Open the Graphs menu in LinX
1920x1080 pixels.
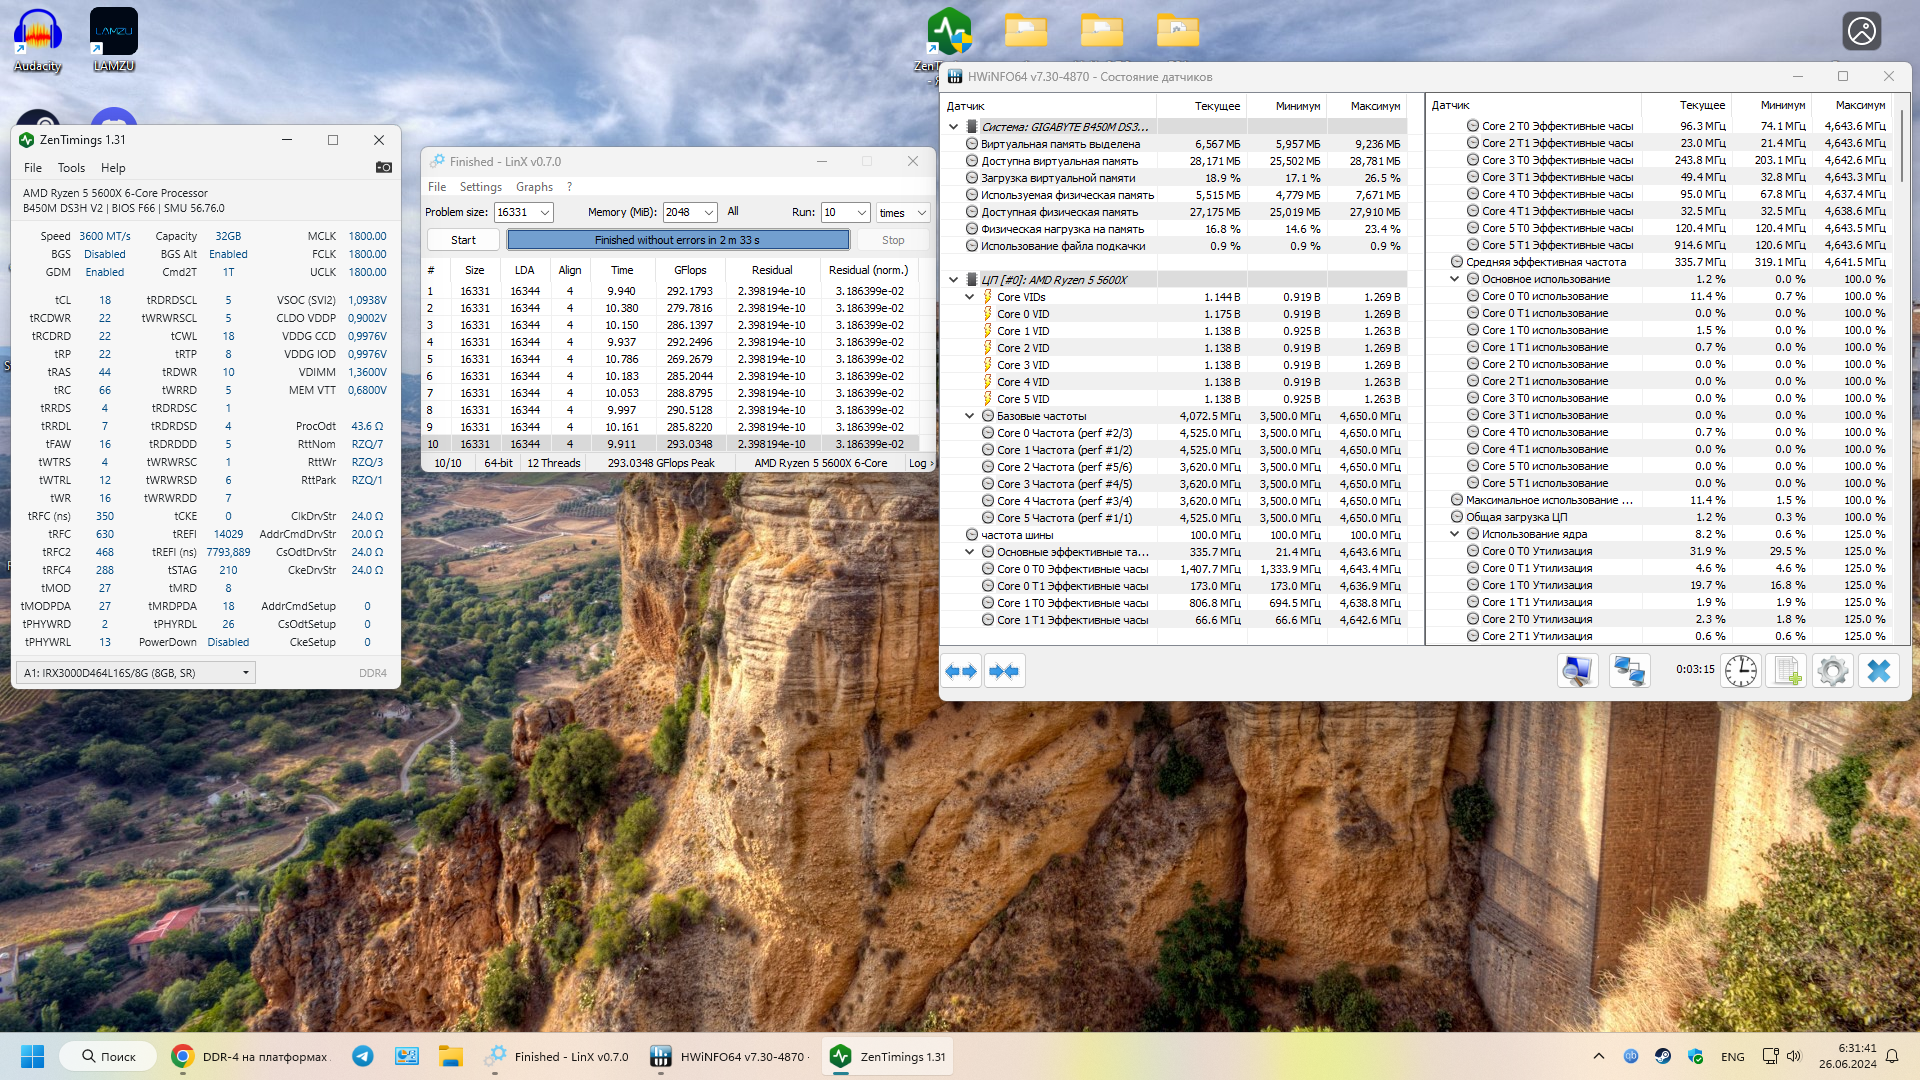534,187
